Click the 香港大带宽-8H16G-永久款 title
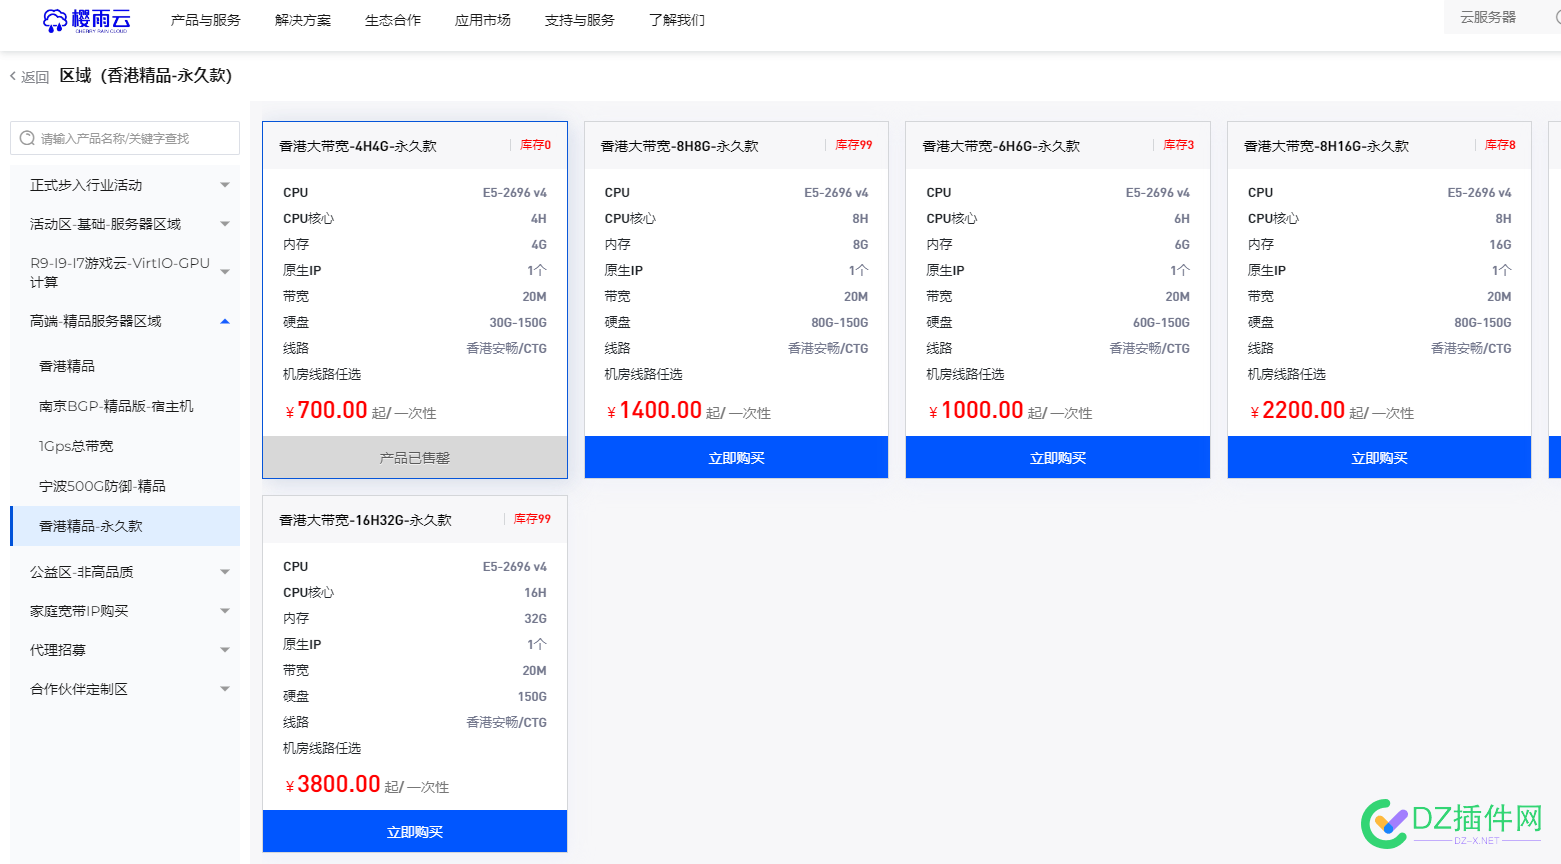 pos(1326,146)
